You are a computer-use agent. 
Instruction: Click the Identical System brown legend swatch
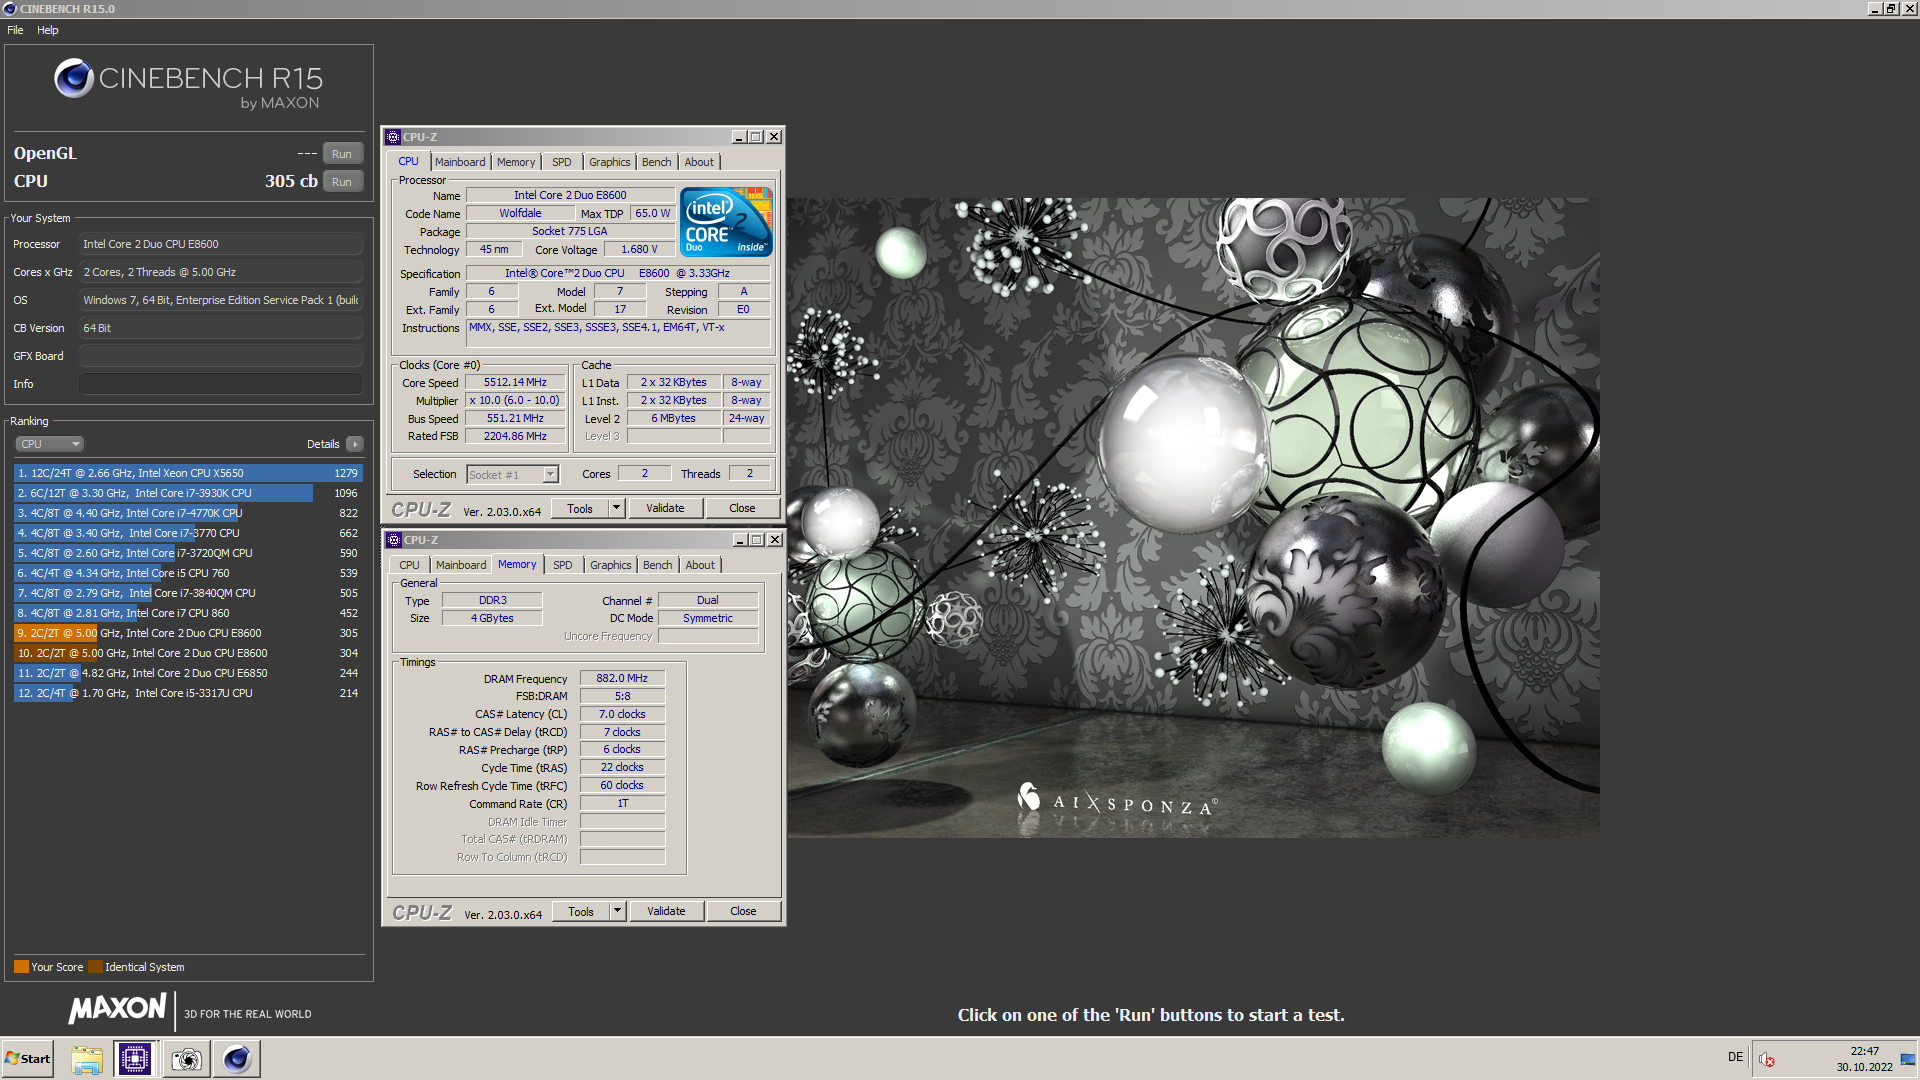[95, 967]
